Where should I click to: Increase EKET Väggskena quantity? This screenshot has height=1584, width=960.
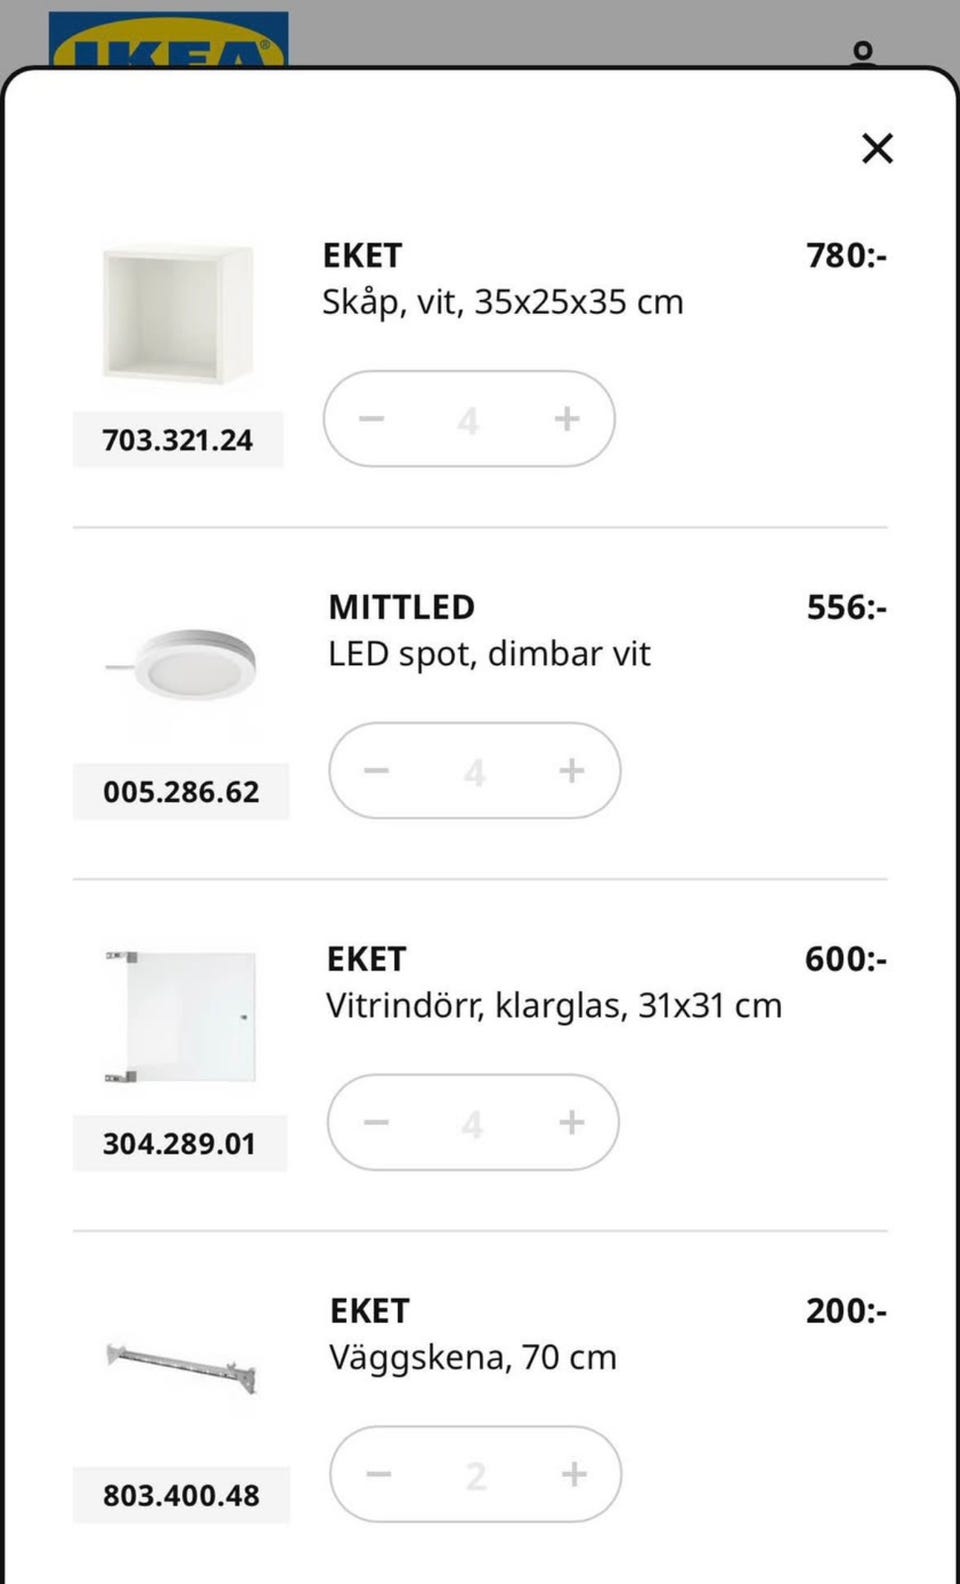(x=574, y=1474)
